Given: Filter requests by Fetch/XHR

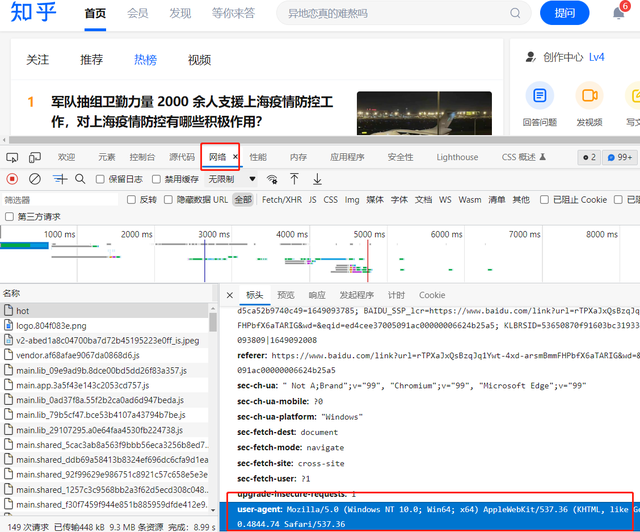Looking at the screenshot, I should (282, 200).
